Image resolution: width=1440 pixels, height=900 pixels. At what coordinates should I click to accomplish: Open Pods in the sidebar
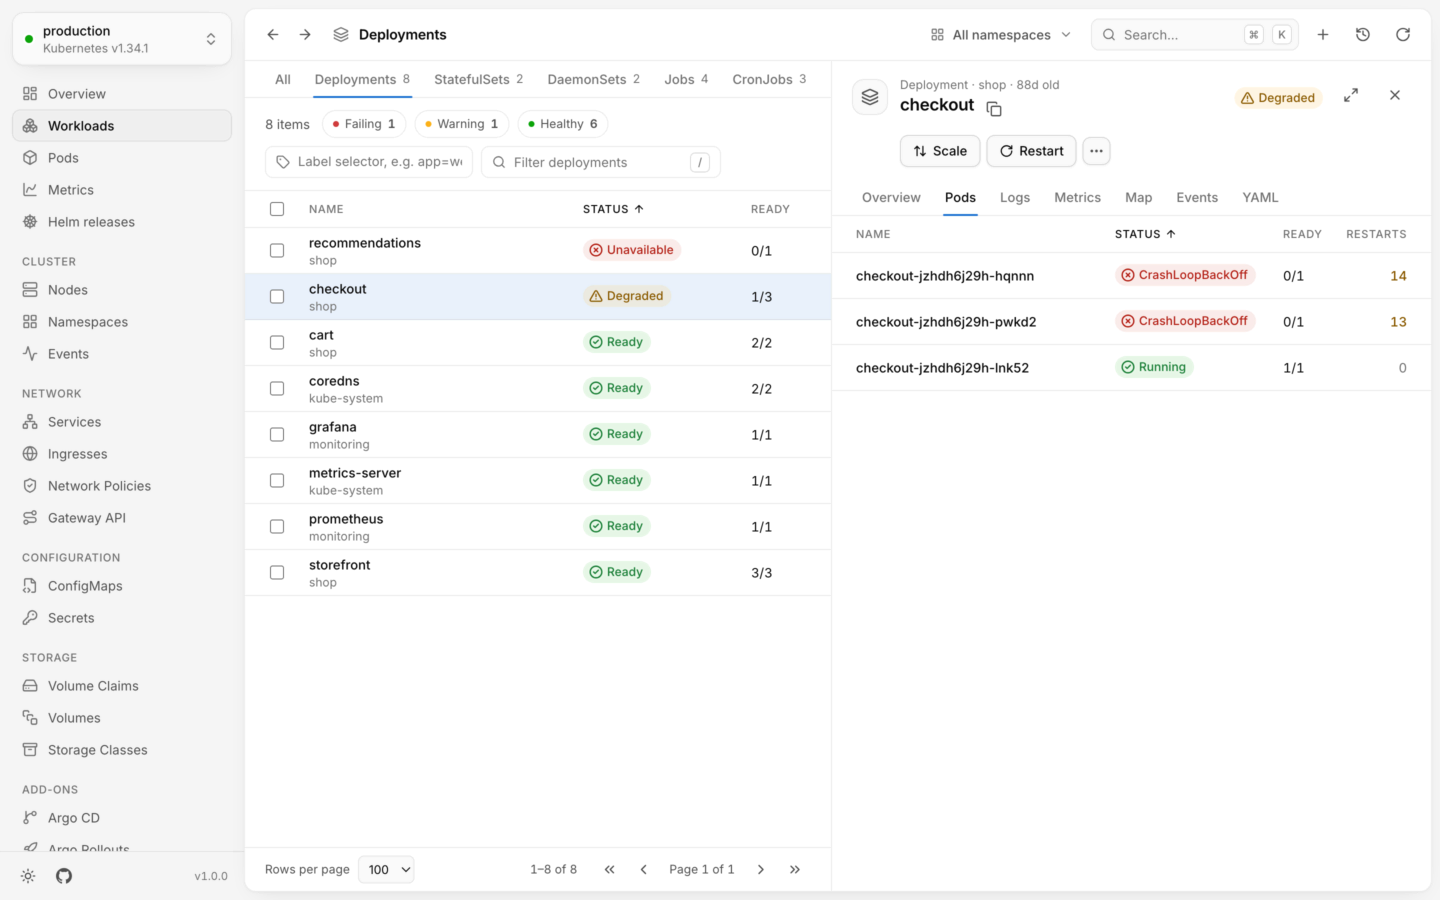[x=122, y=158]
